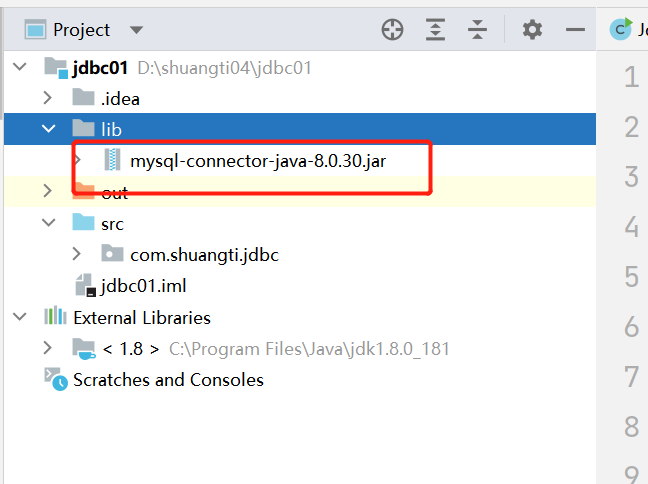The image size is (648, 484).
Task: Click line number 3 in gutter
Action: pos(630,176)
